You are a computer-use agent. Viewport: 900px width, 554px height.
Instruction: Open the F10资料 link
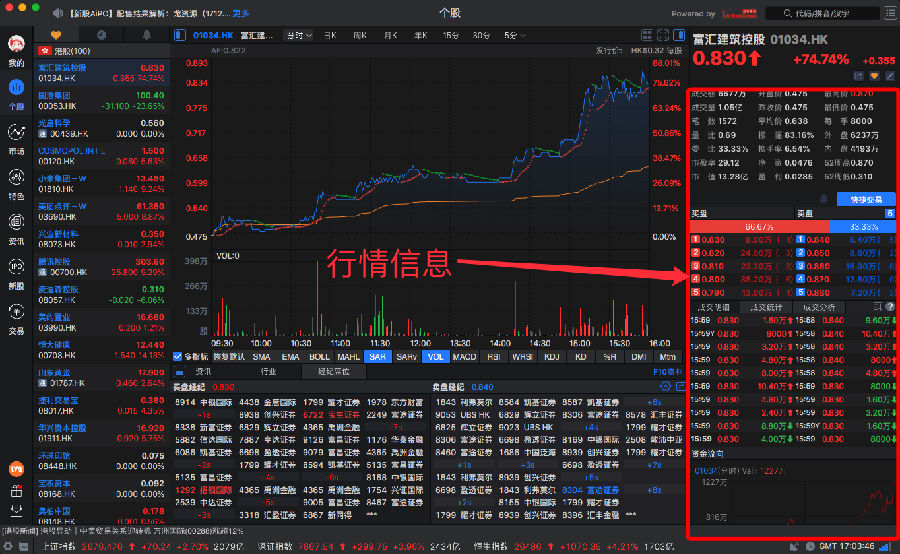(668, 371)
